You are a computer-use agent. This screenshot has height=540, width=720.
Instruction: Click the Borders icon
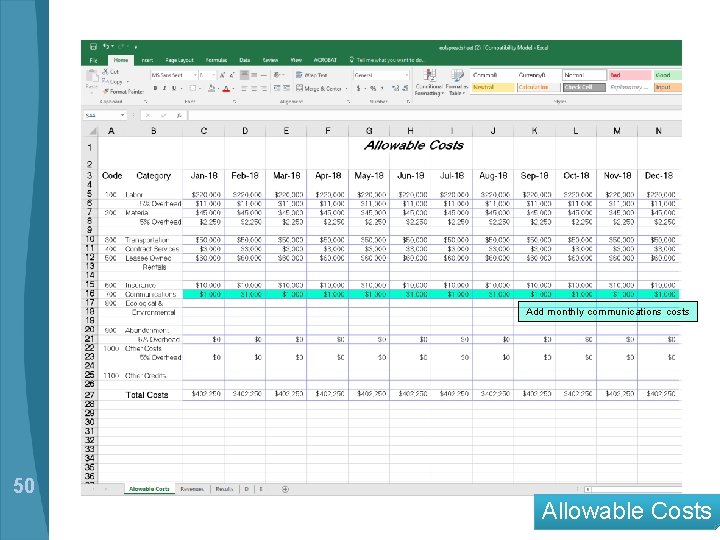point(193,88)
